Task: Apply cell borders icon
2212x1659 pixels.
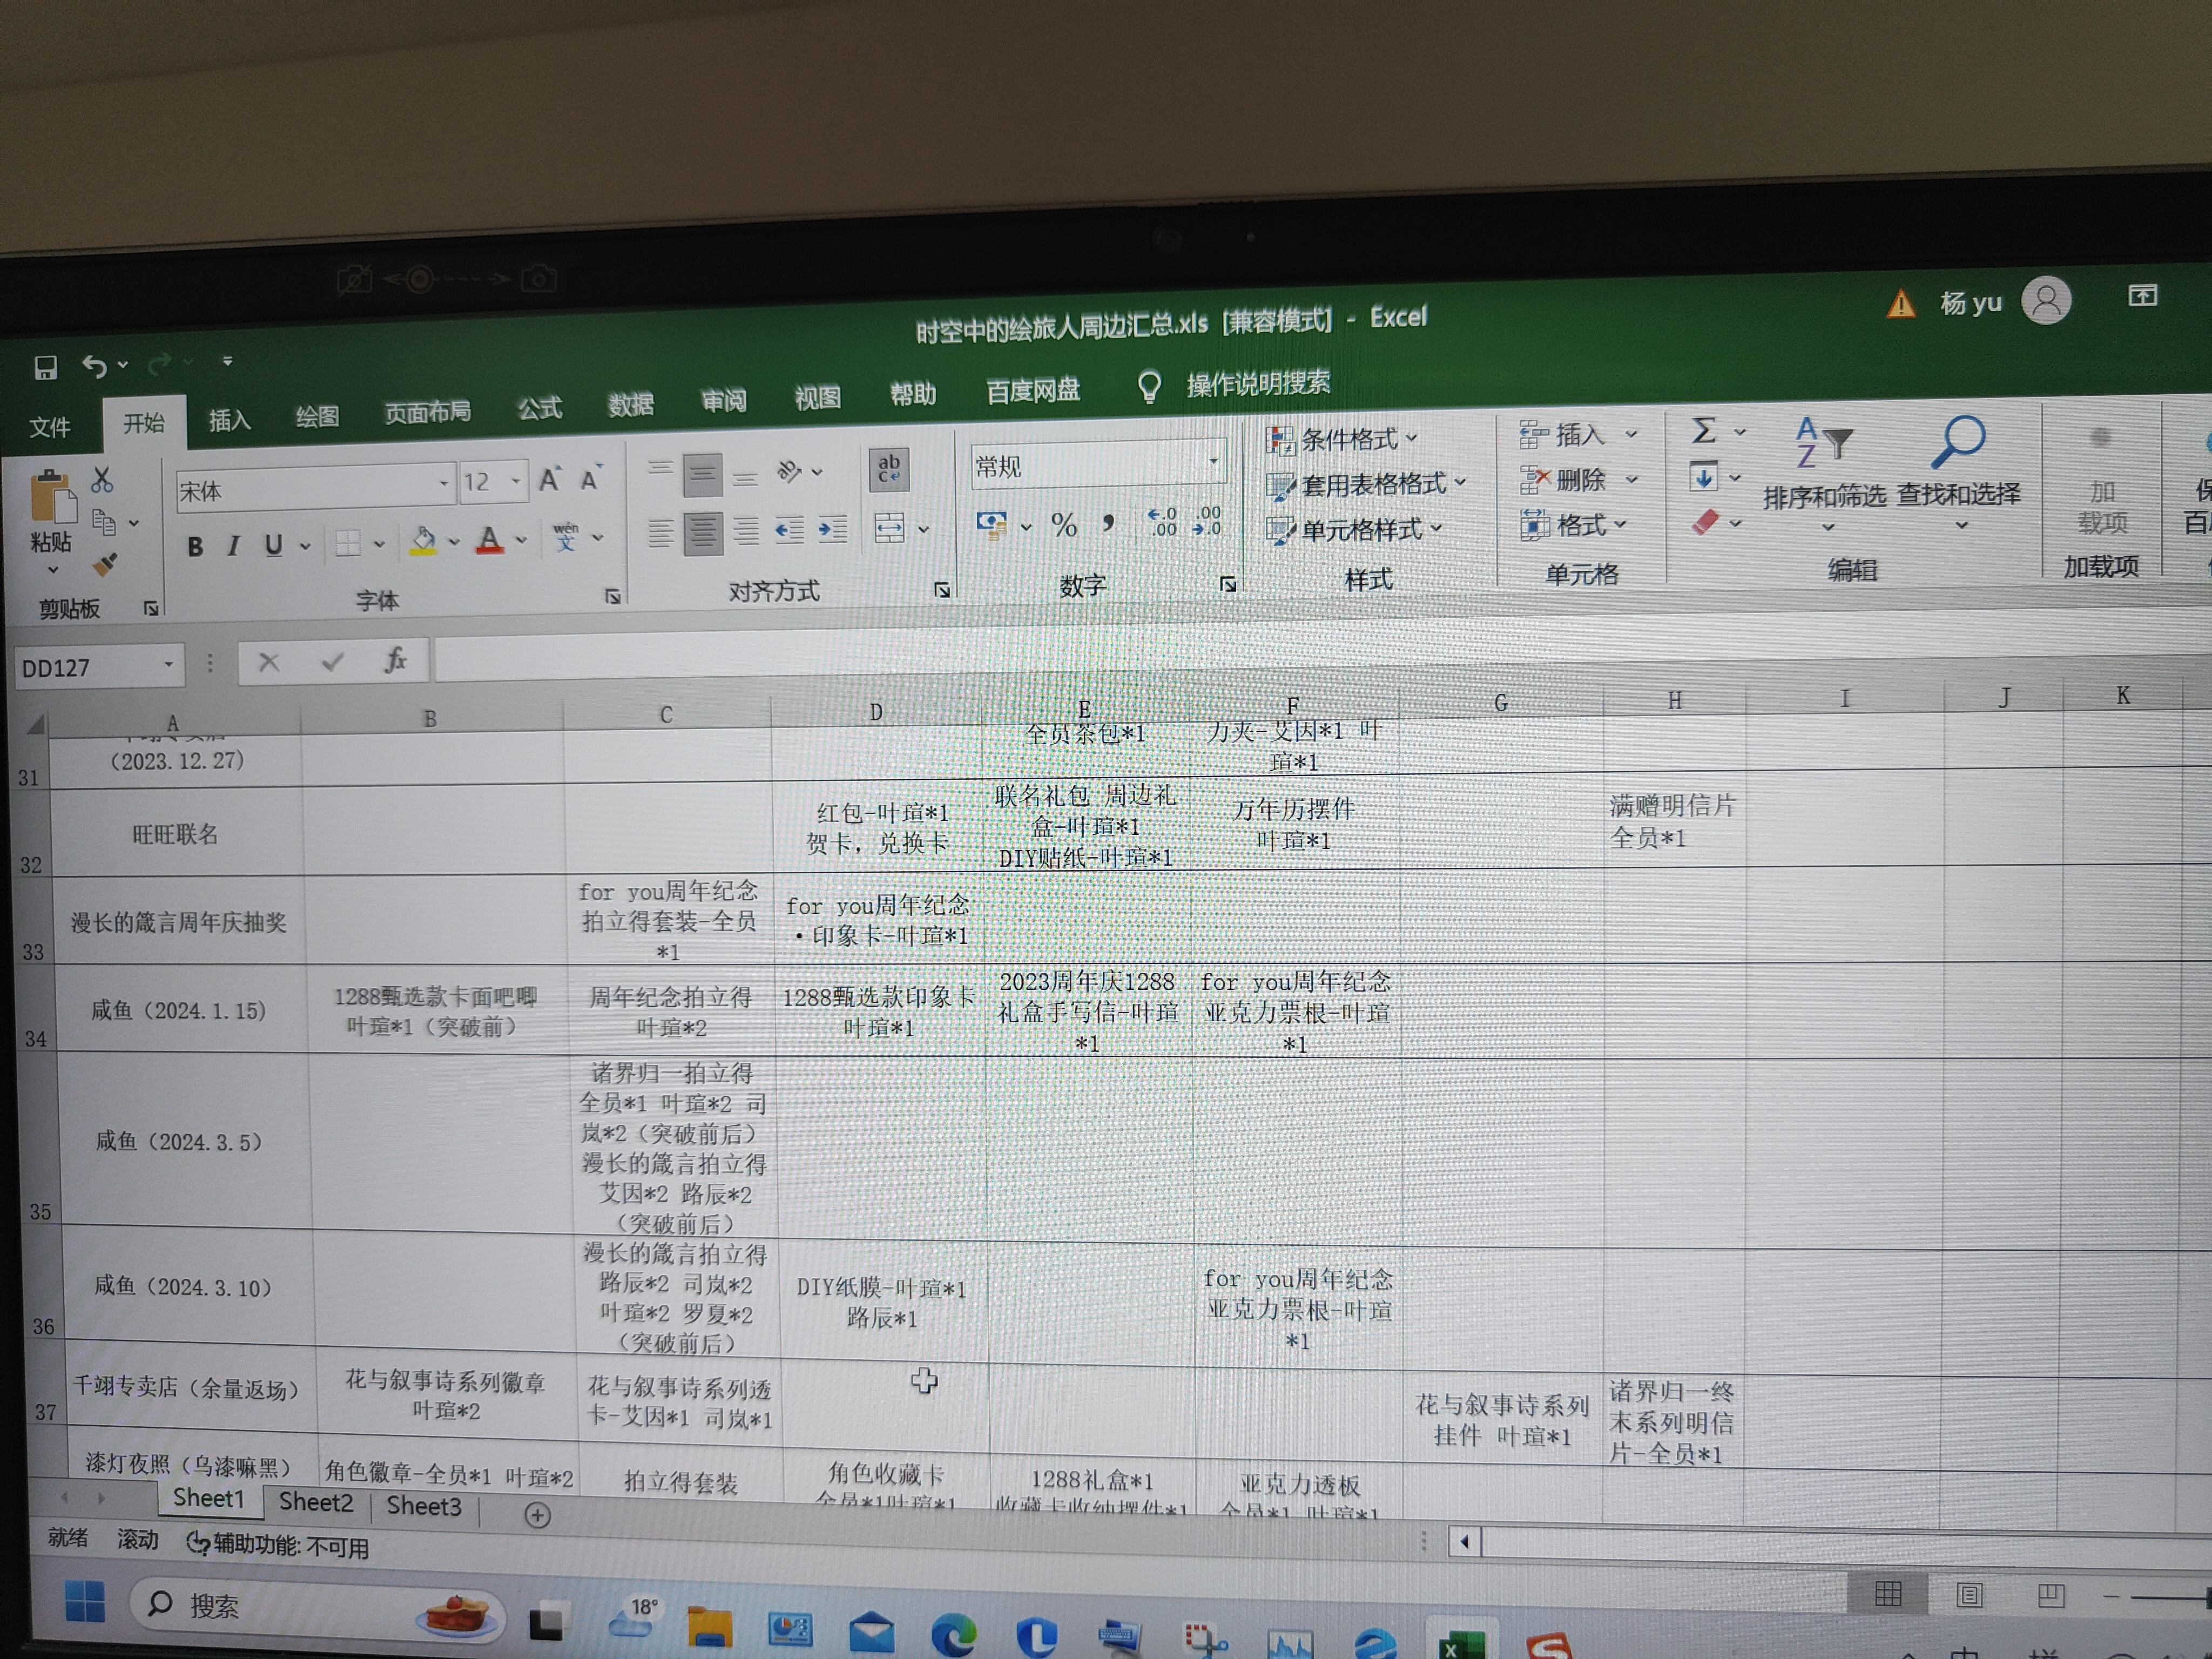Action: point(348,543)
